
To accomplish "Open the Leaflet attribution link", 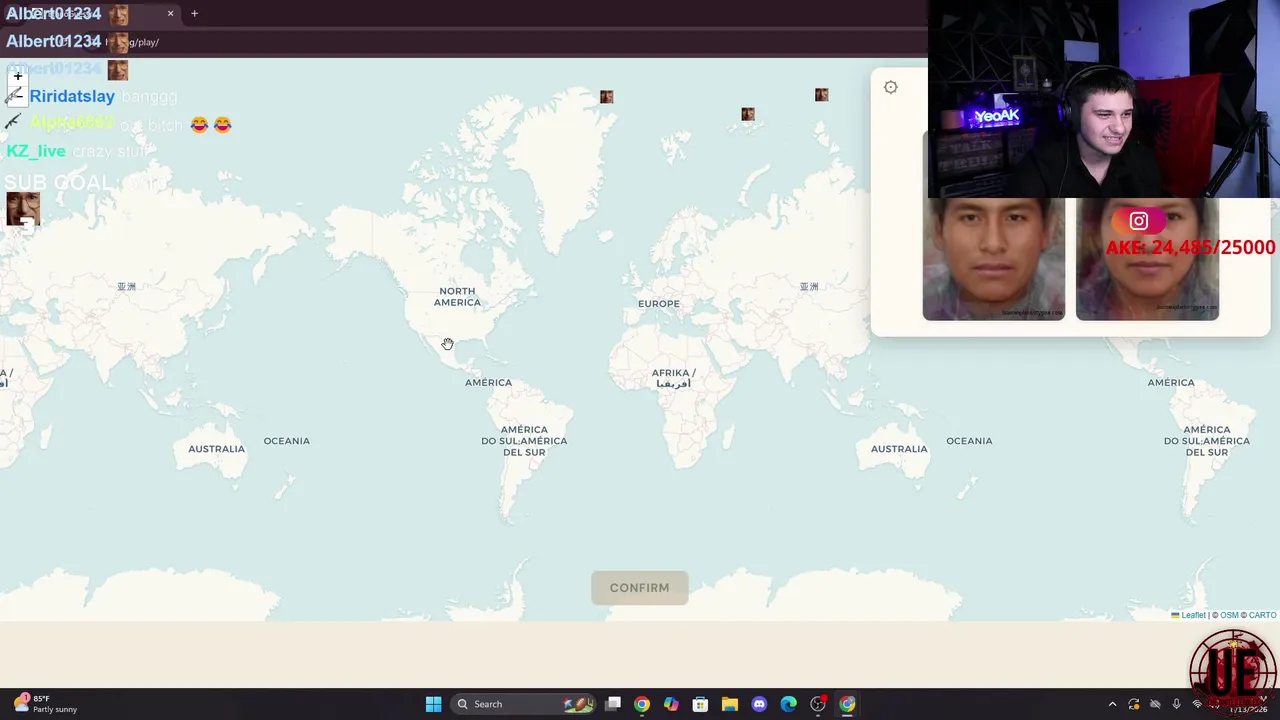I will (x=1189, y=615).
